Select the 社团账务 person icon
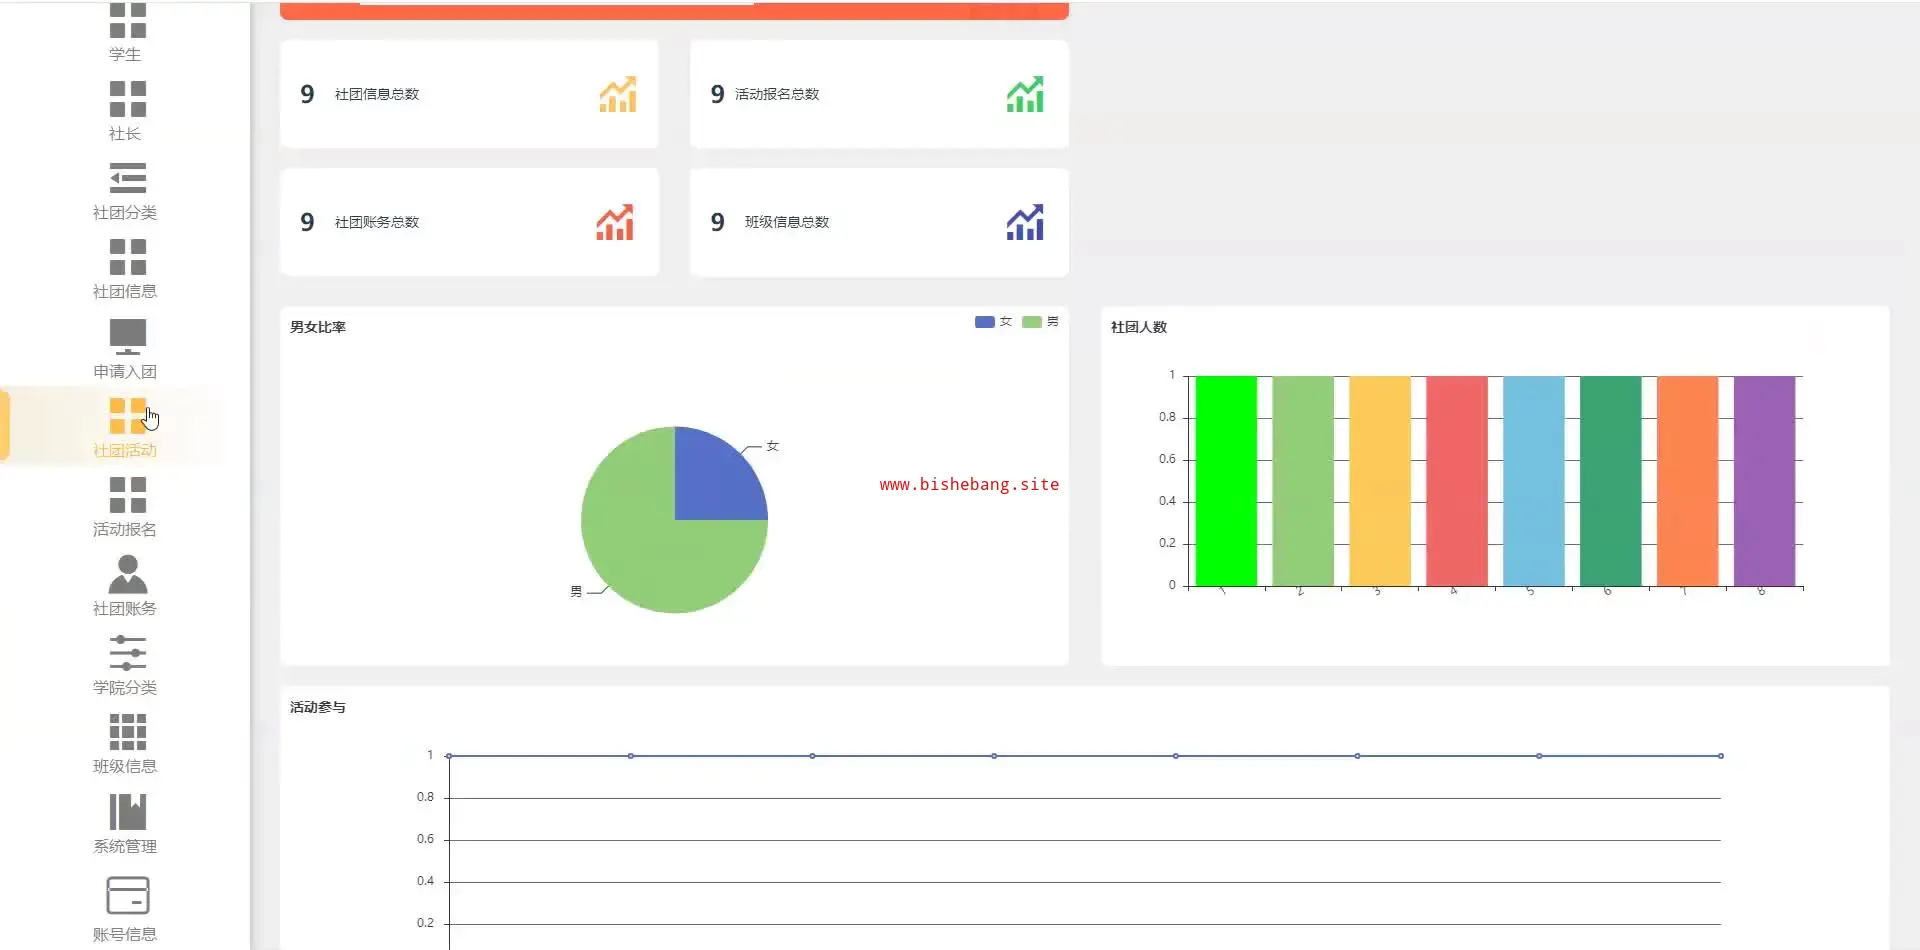1920x950 pixels. point(127,575)
